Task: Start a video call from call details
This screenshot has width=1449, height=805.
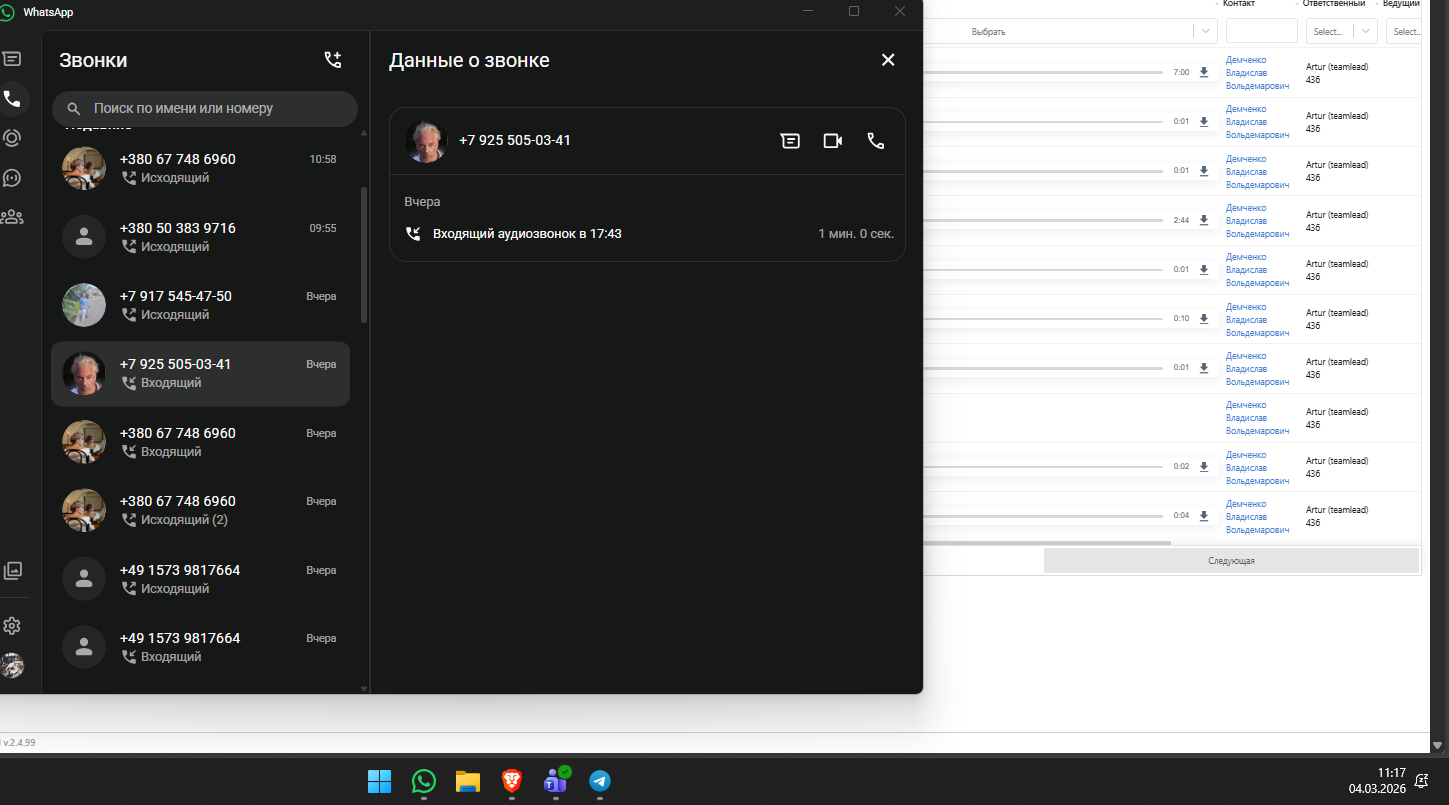Action: click(833, 141)
